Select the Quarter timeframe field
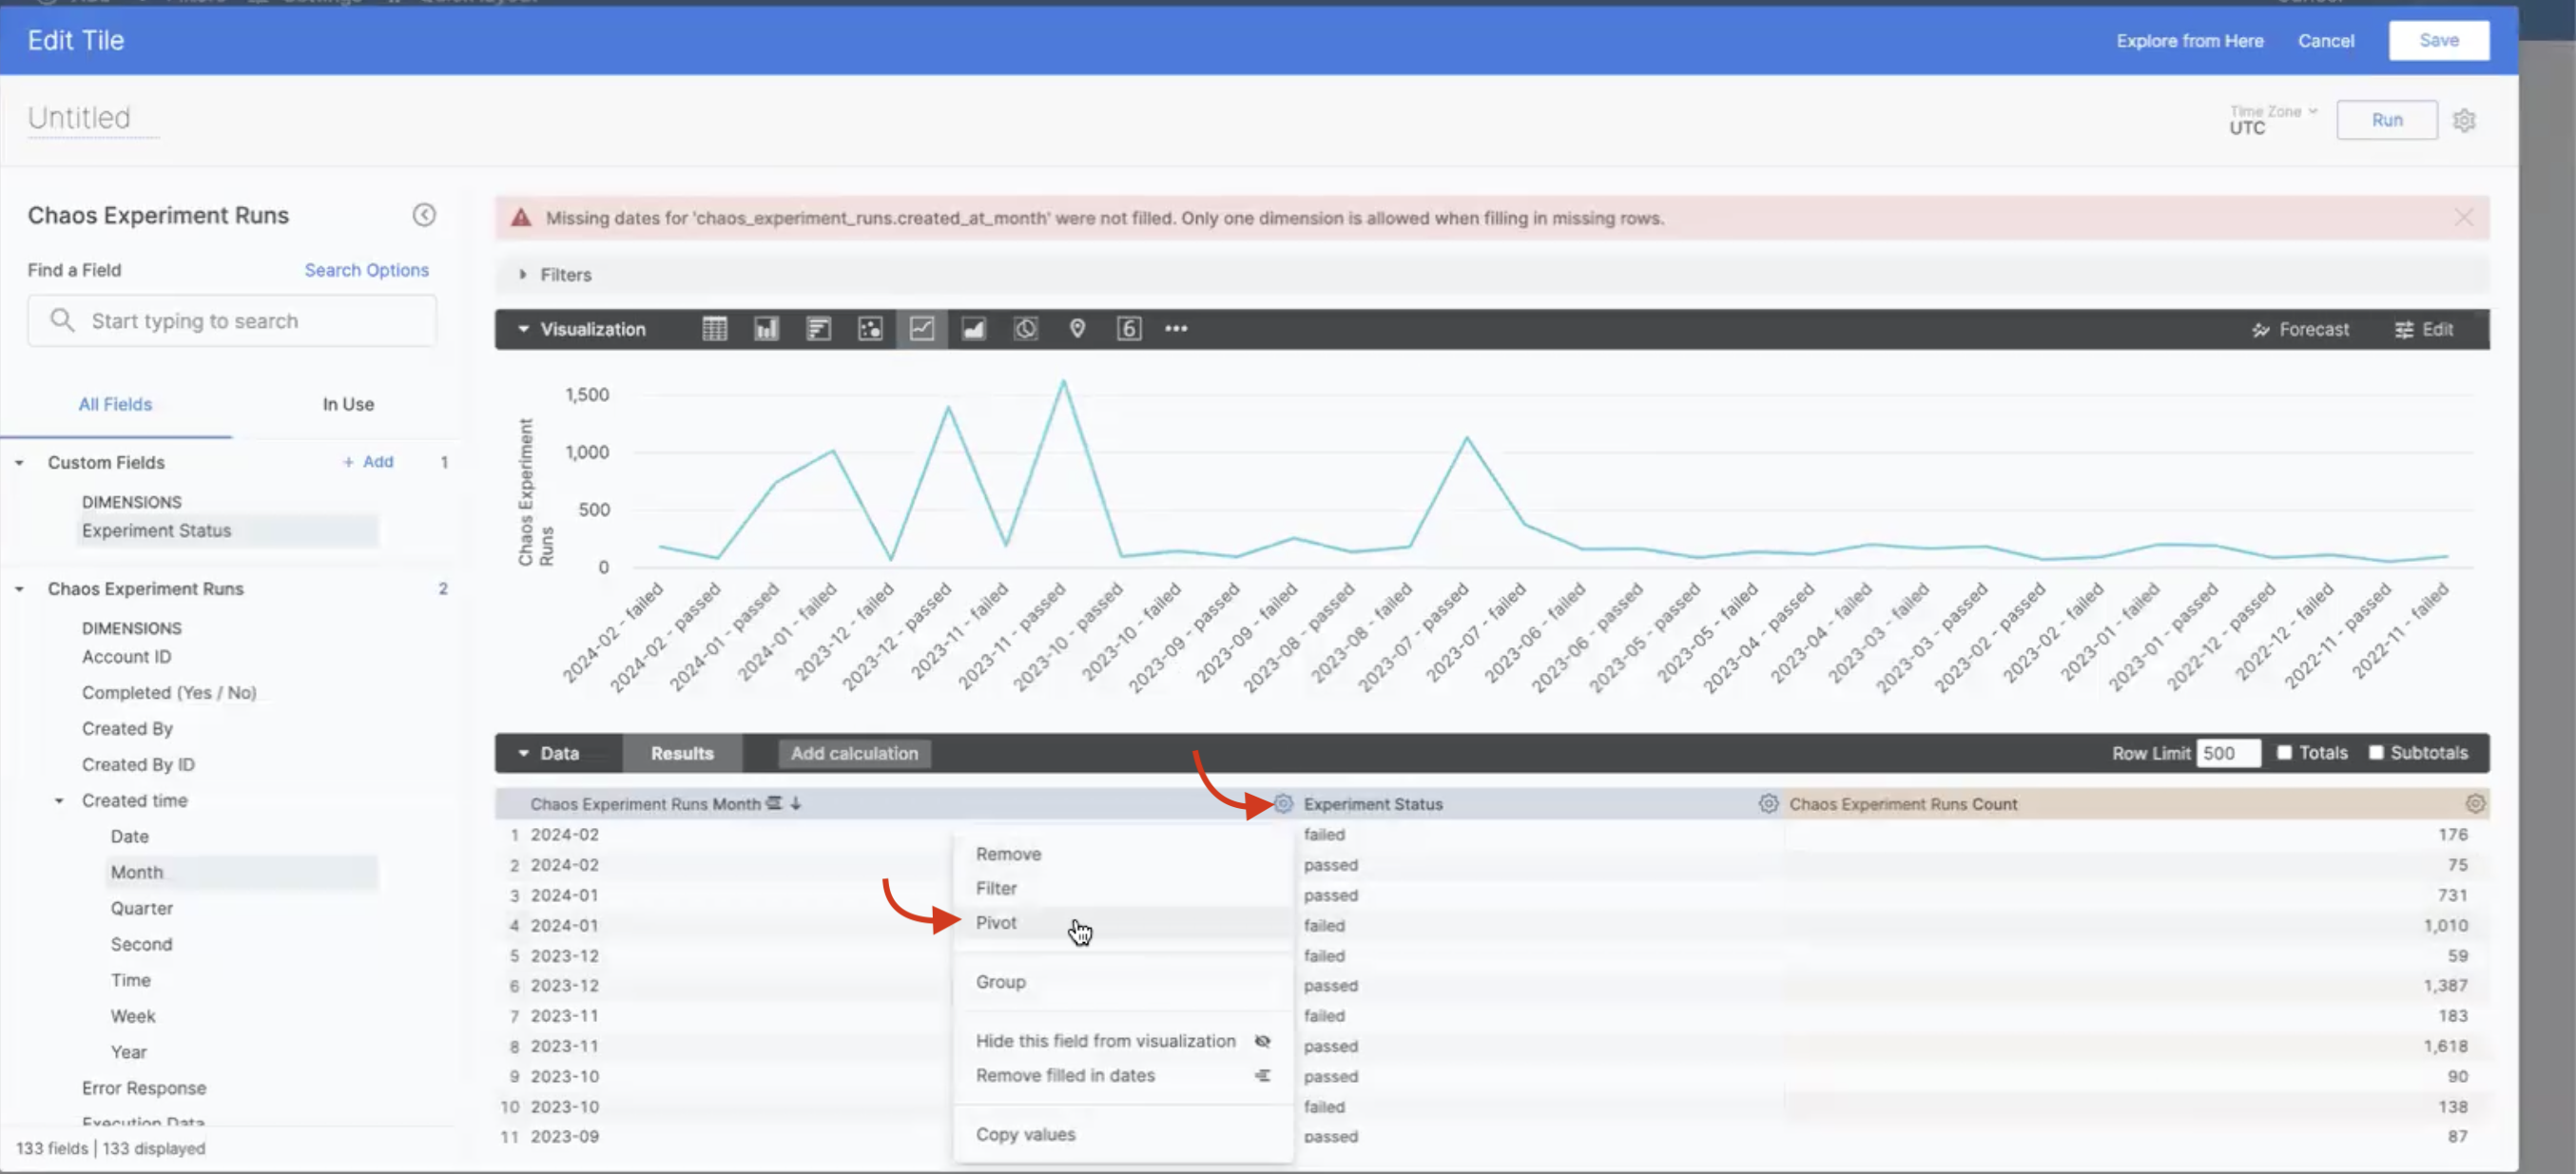 click(x=142, y=908)
